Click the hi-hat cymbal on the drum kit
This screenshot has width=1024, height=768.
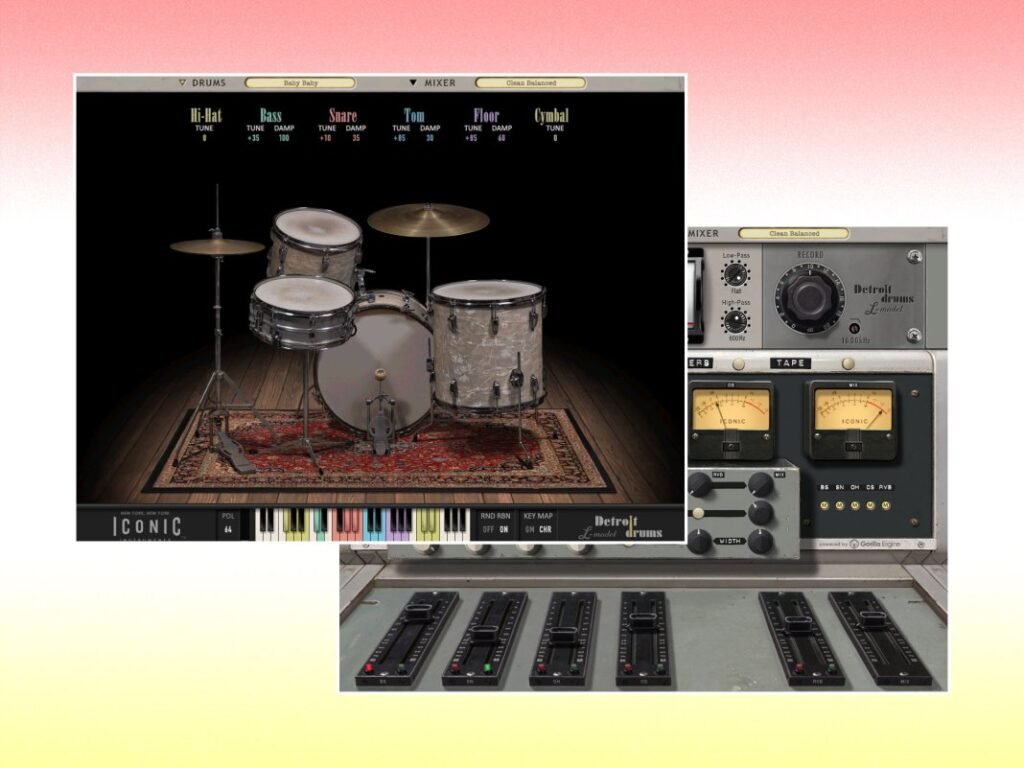217,247
